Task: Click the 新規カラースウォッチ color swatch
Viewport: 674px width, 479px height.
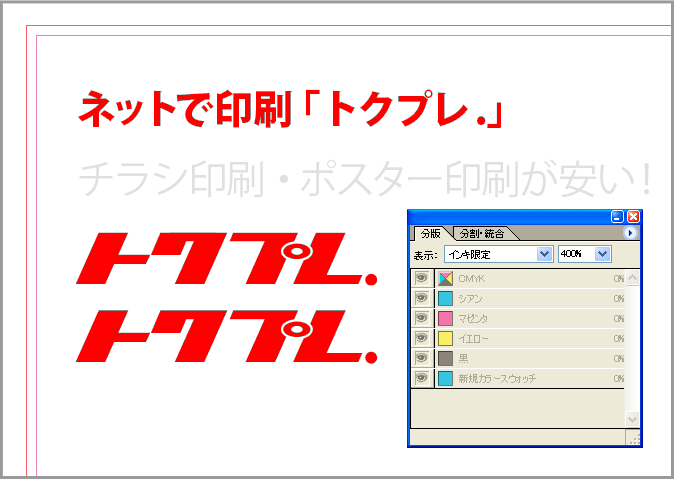Action: (x=445, y=378)
